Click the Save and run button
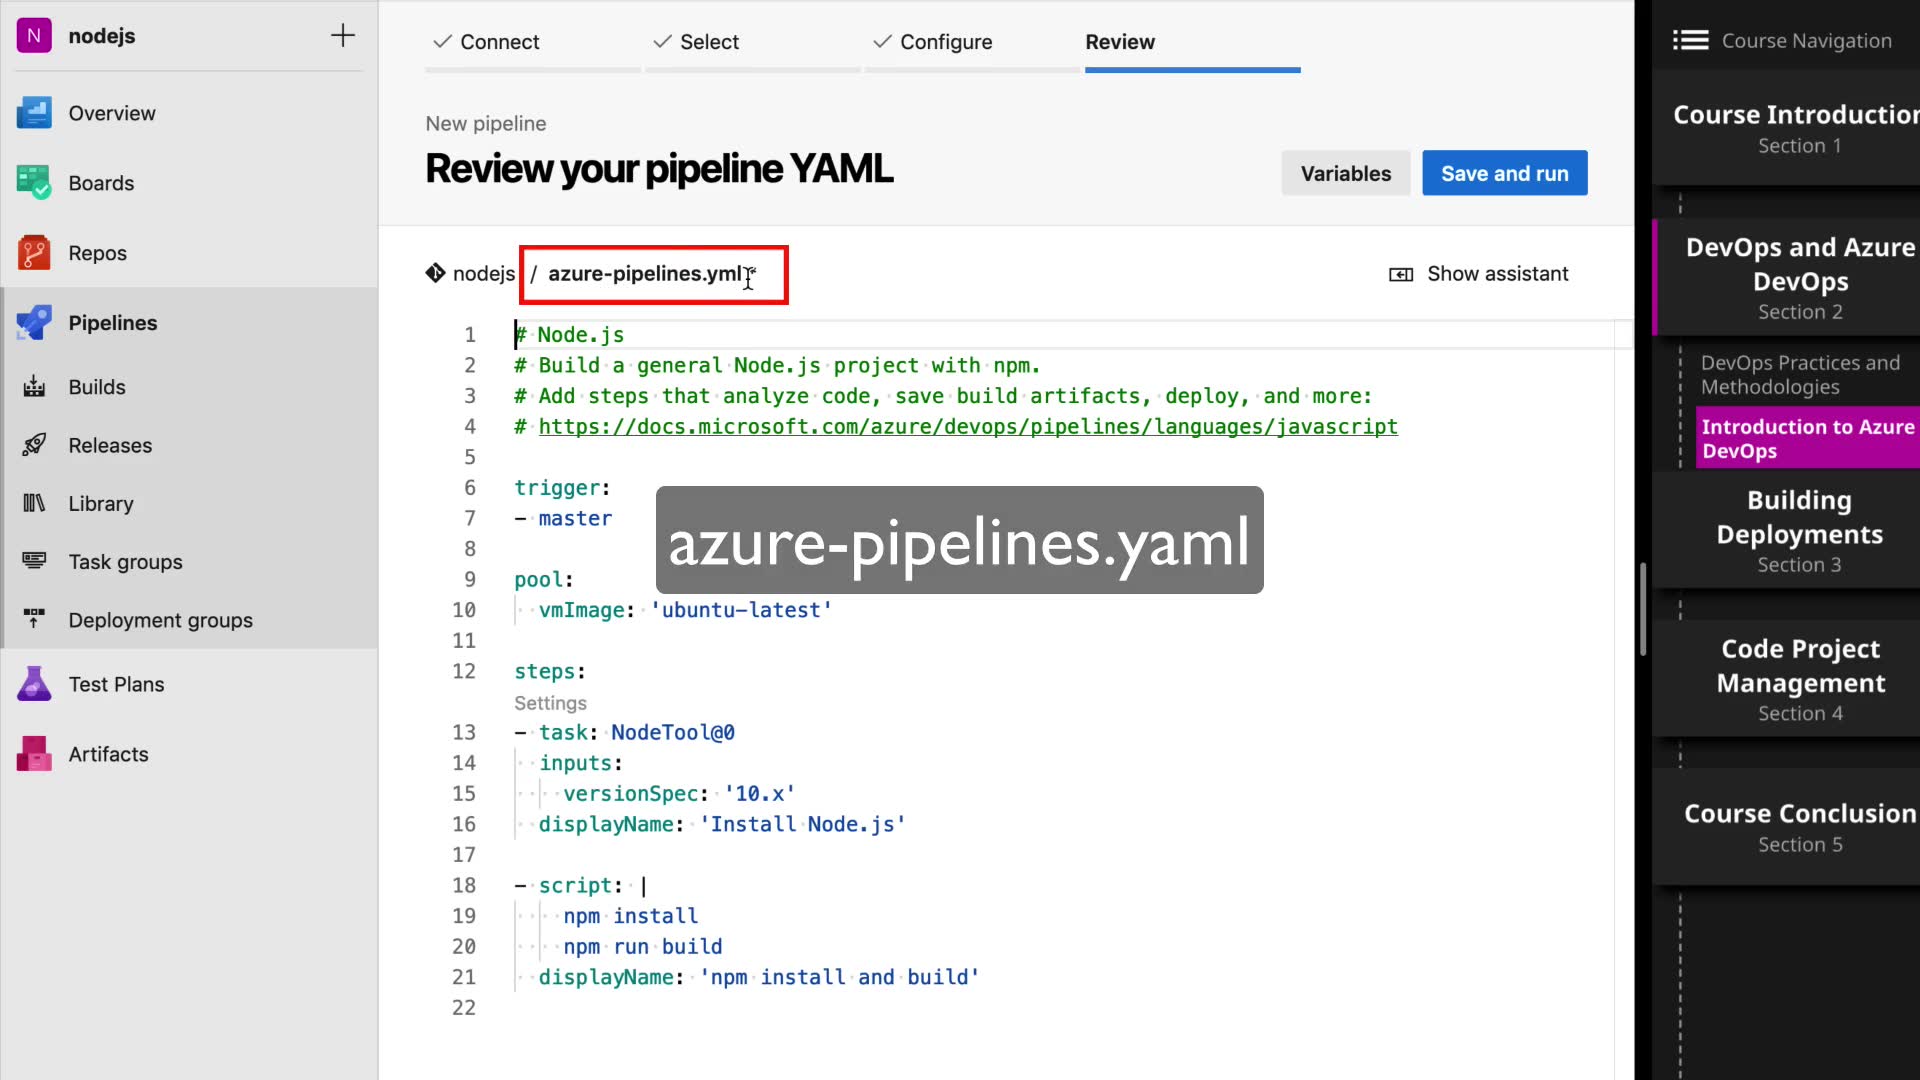Viewport: 1920px width, 1080px height. tap(1504, 173)
